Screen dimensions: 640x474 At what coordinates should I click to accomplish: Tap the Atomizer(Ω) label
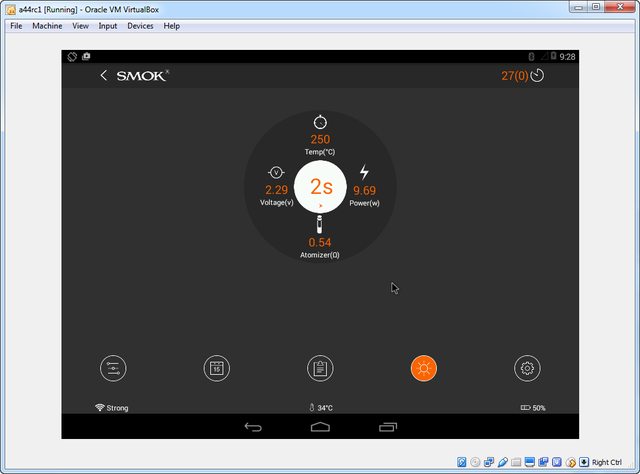click(320, 255)
